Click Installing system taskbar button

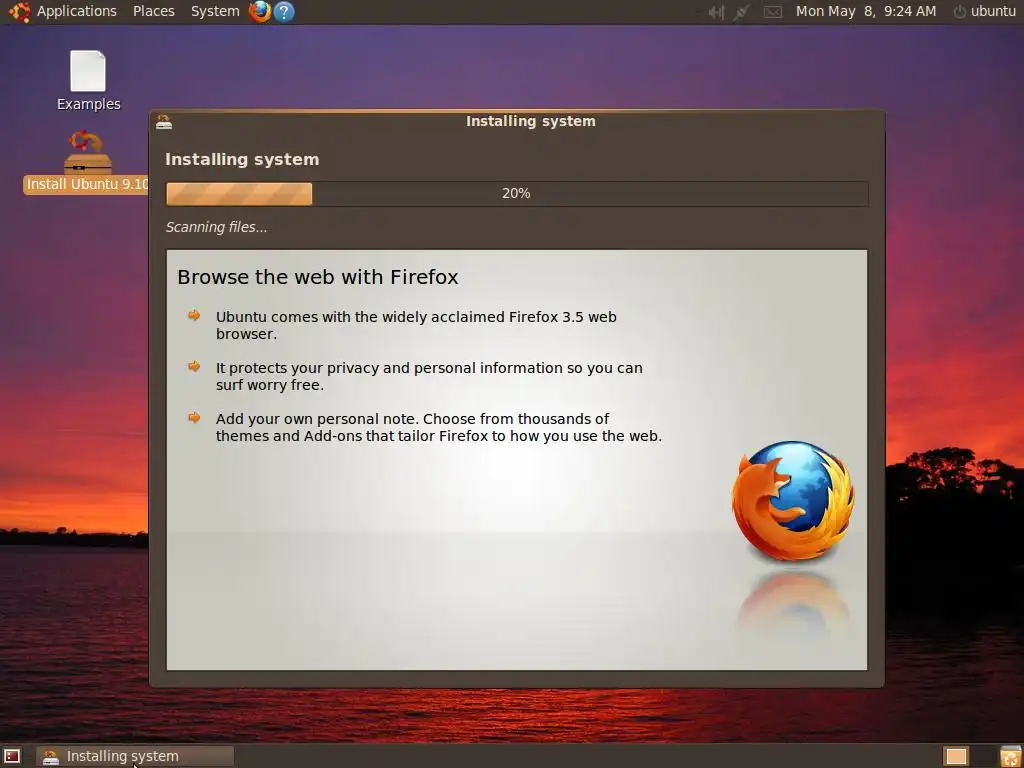coord(135,756)
